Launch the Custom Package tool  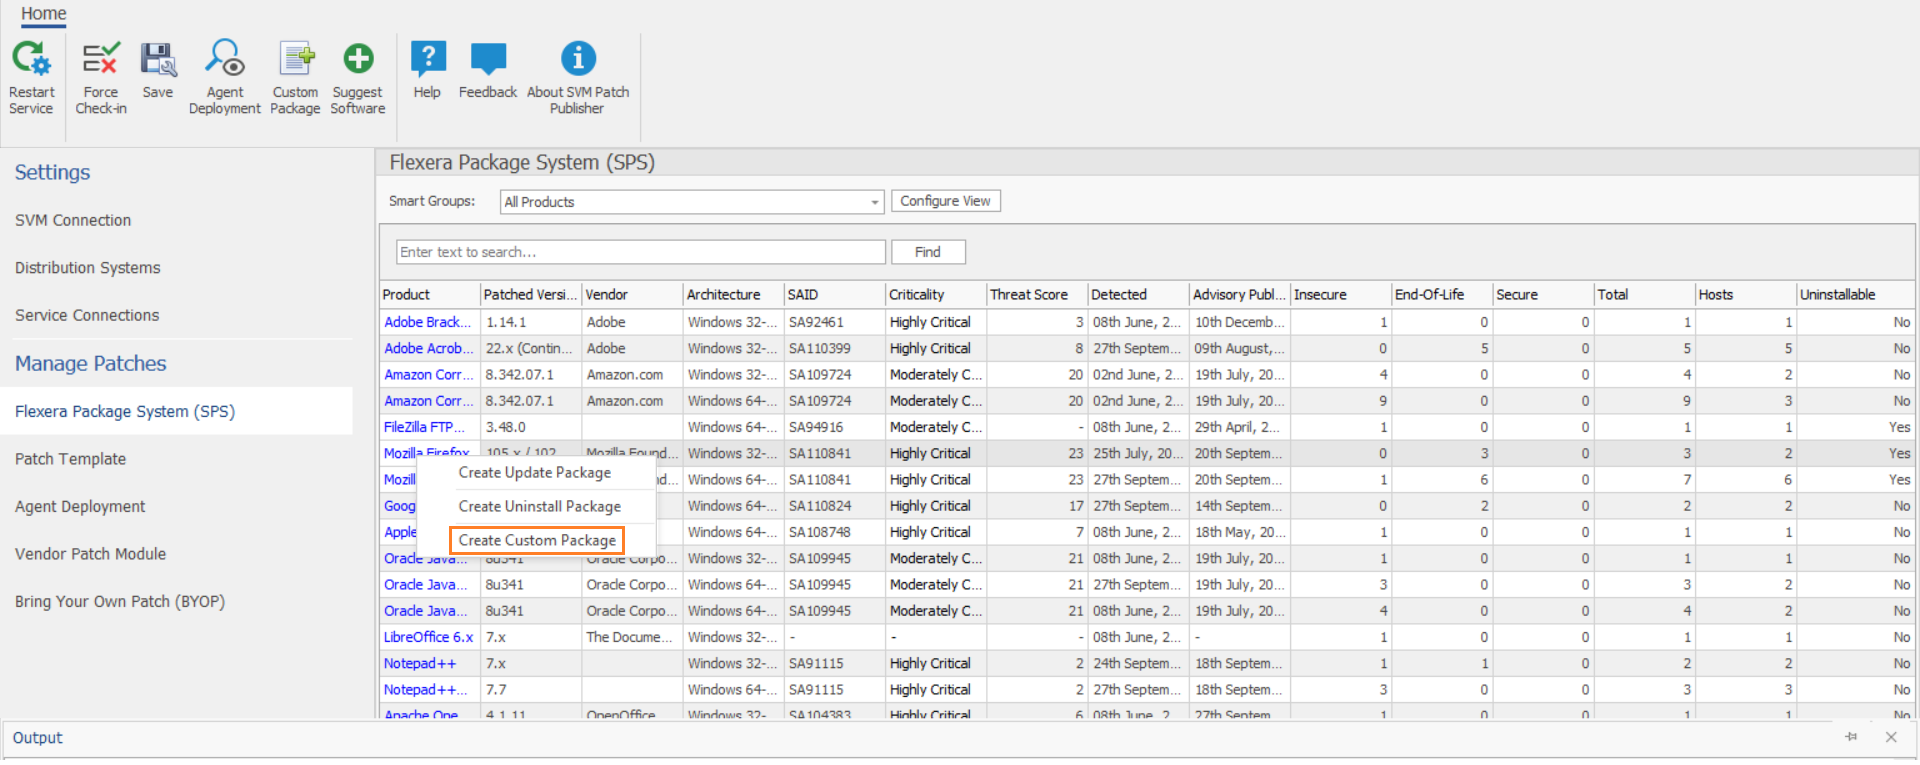point(295,60)
